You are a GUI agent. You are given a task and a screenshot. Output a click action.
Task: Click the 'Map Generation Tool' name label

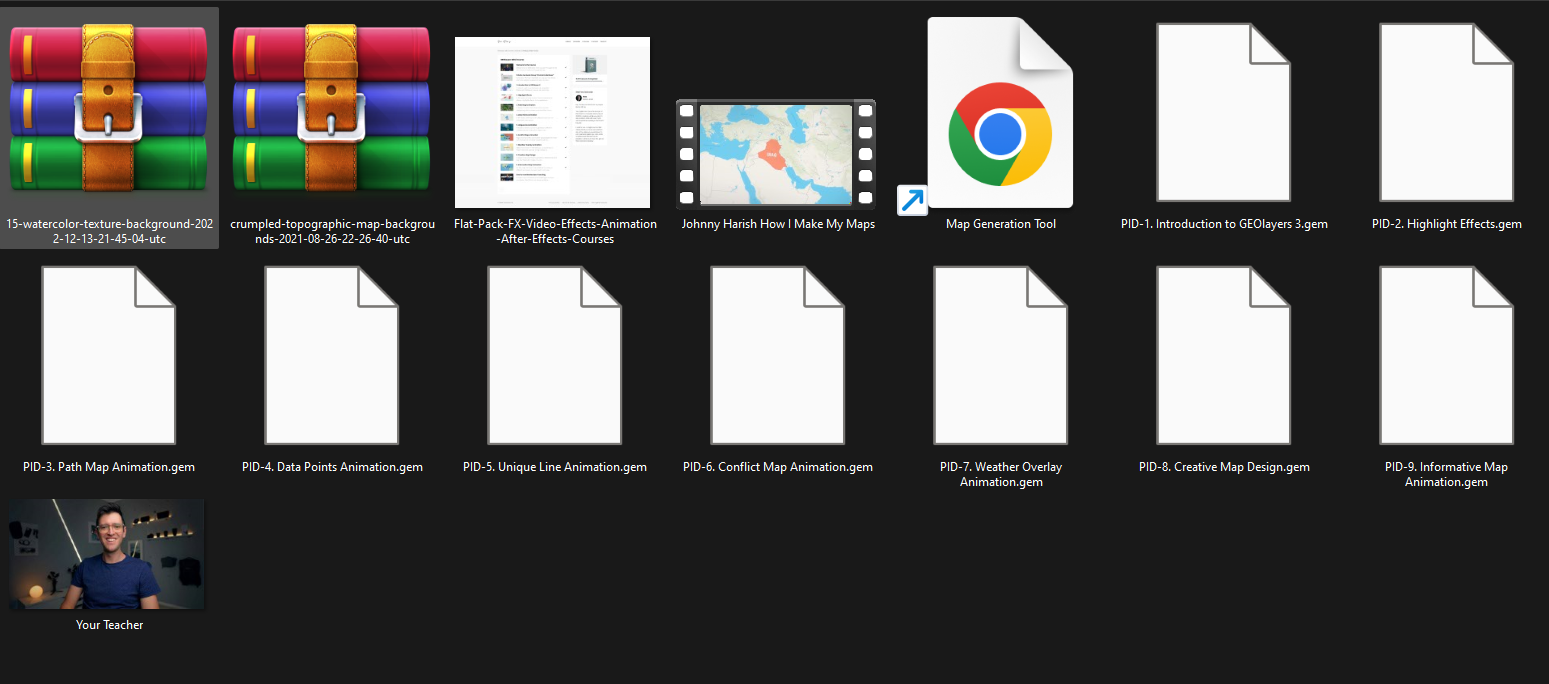pos(1000,224)
